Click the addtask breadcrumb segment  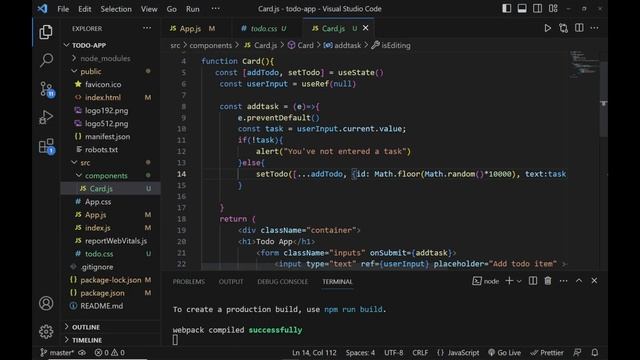(347, 45)
